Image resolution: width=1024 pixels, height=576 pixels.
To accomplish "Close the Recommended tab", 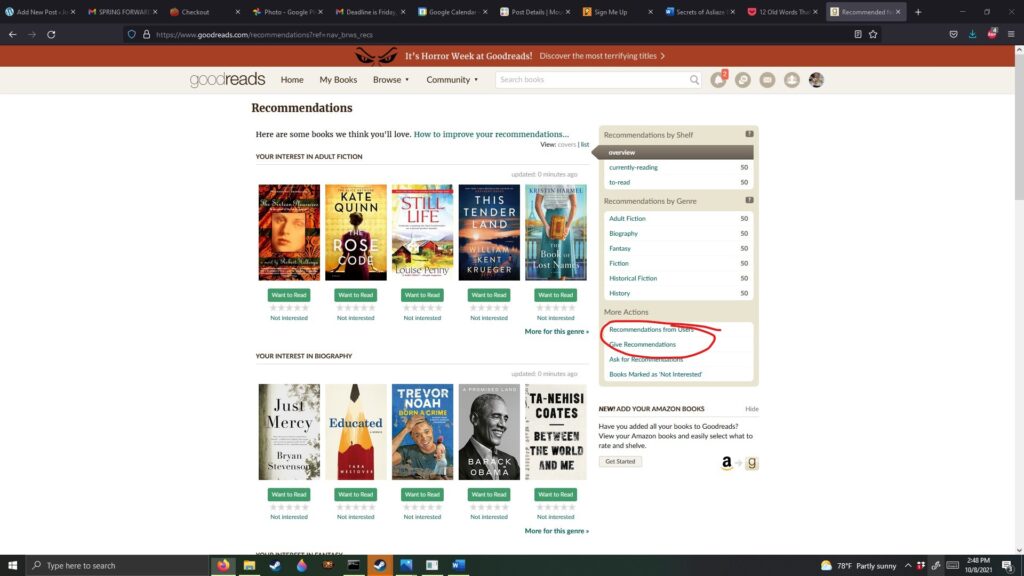I will click(898, 12).
